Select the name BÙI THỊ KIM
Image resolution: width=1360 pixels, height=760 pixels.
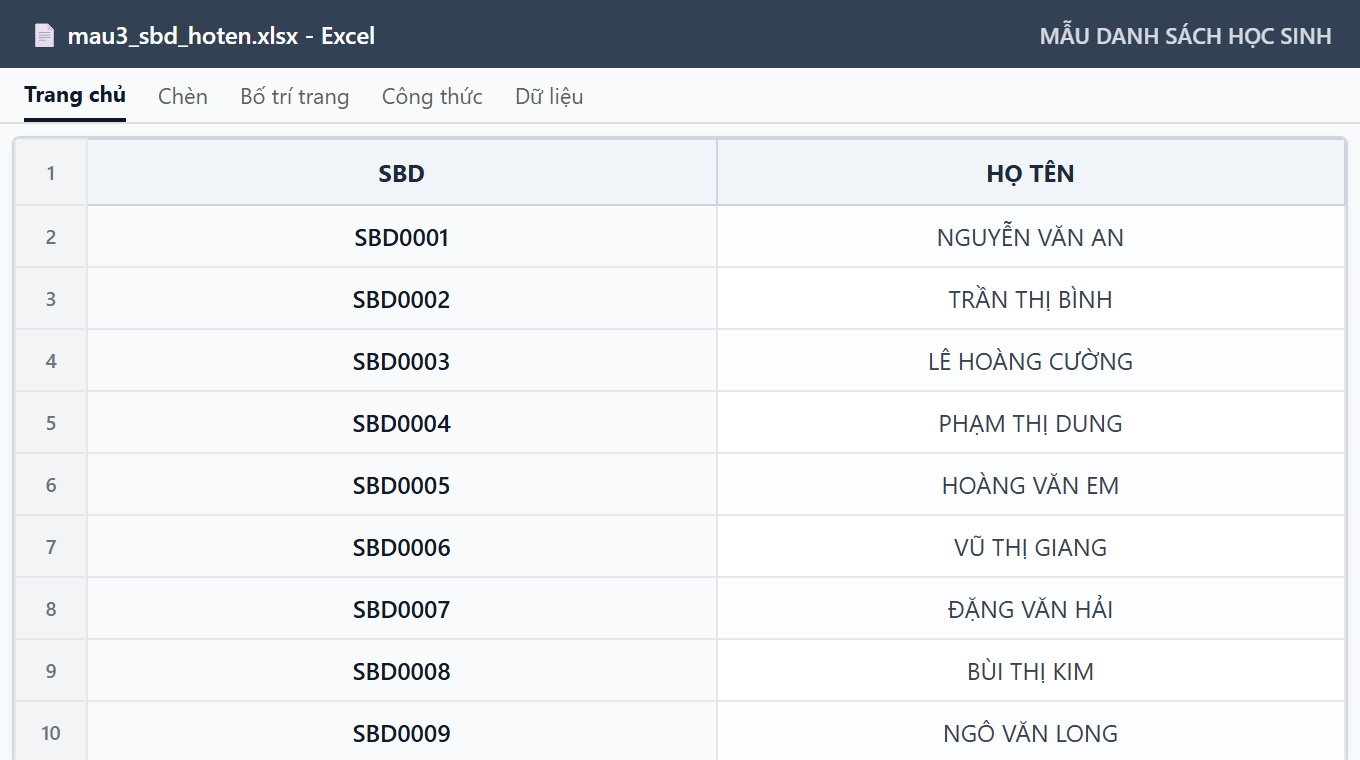click(1031, 671)
